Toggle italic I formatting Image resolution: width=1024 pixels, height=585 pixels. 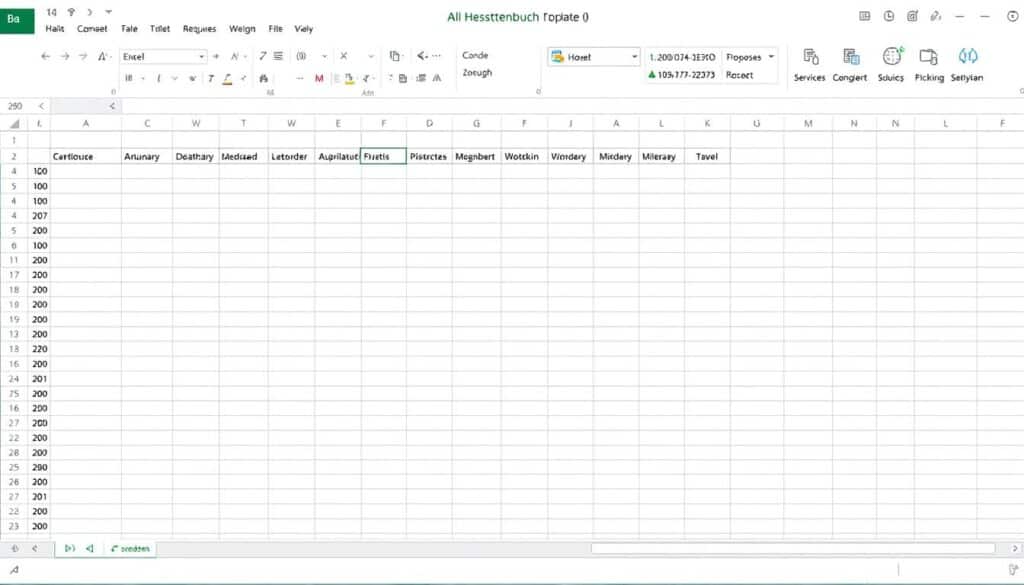[x=159, y=78]
